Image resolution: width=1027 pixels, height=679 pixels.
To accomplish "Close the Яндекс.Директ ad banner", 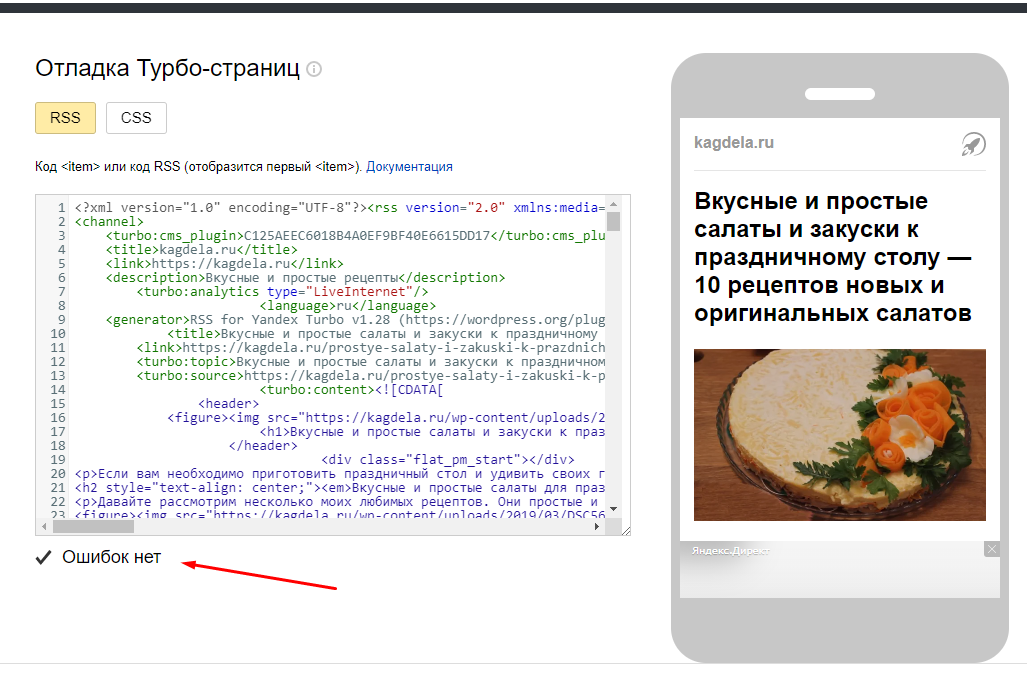I will coord(991,549).
